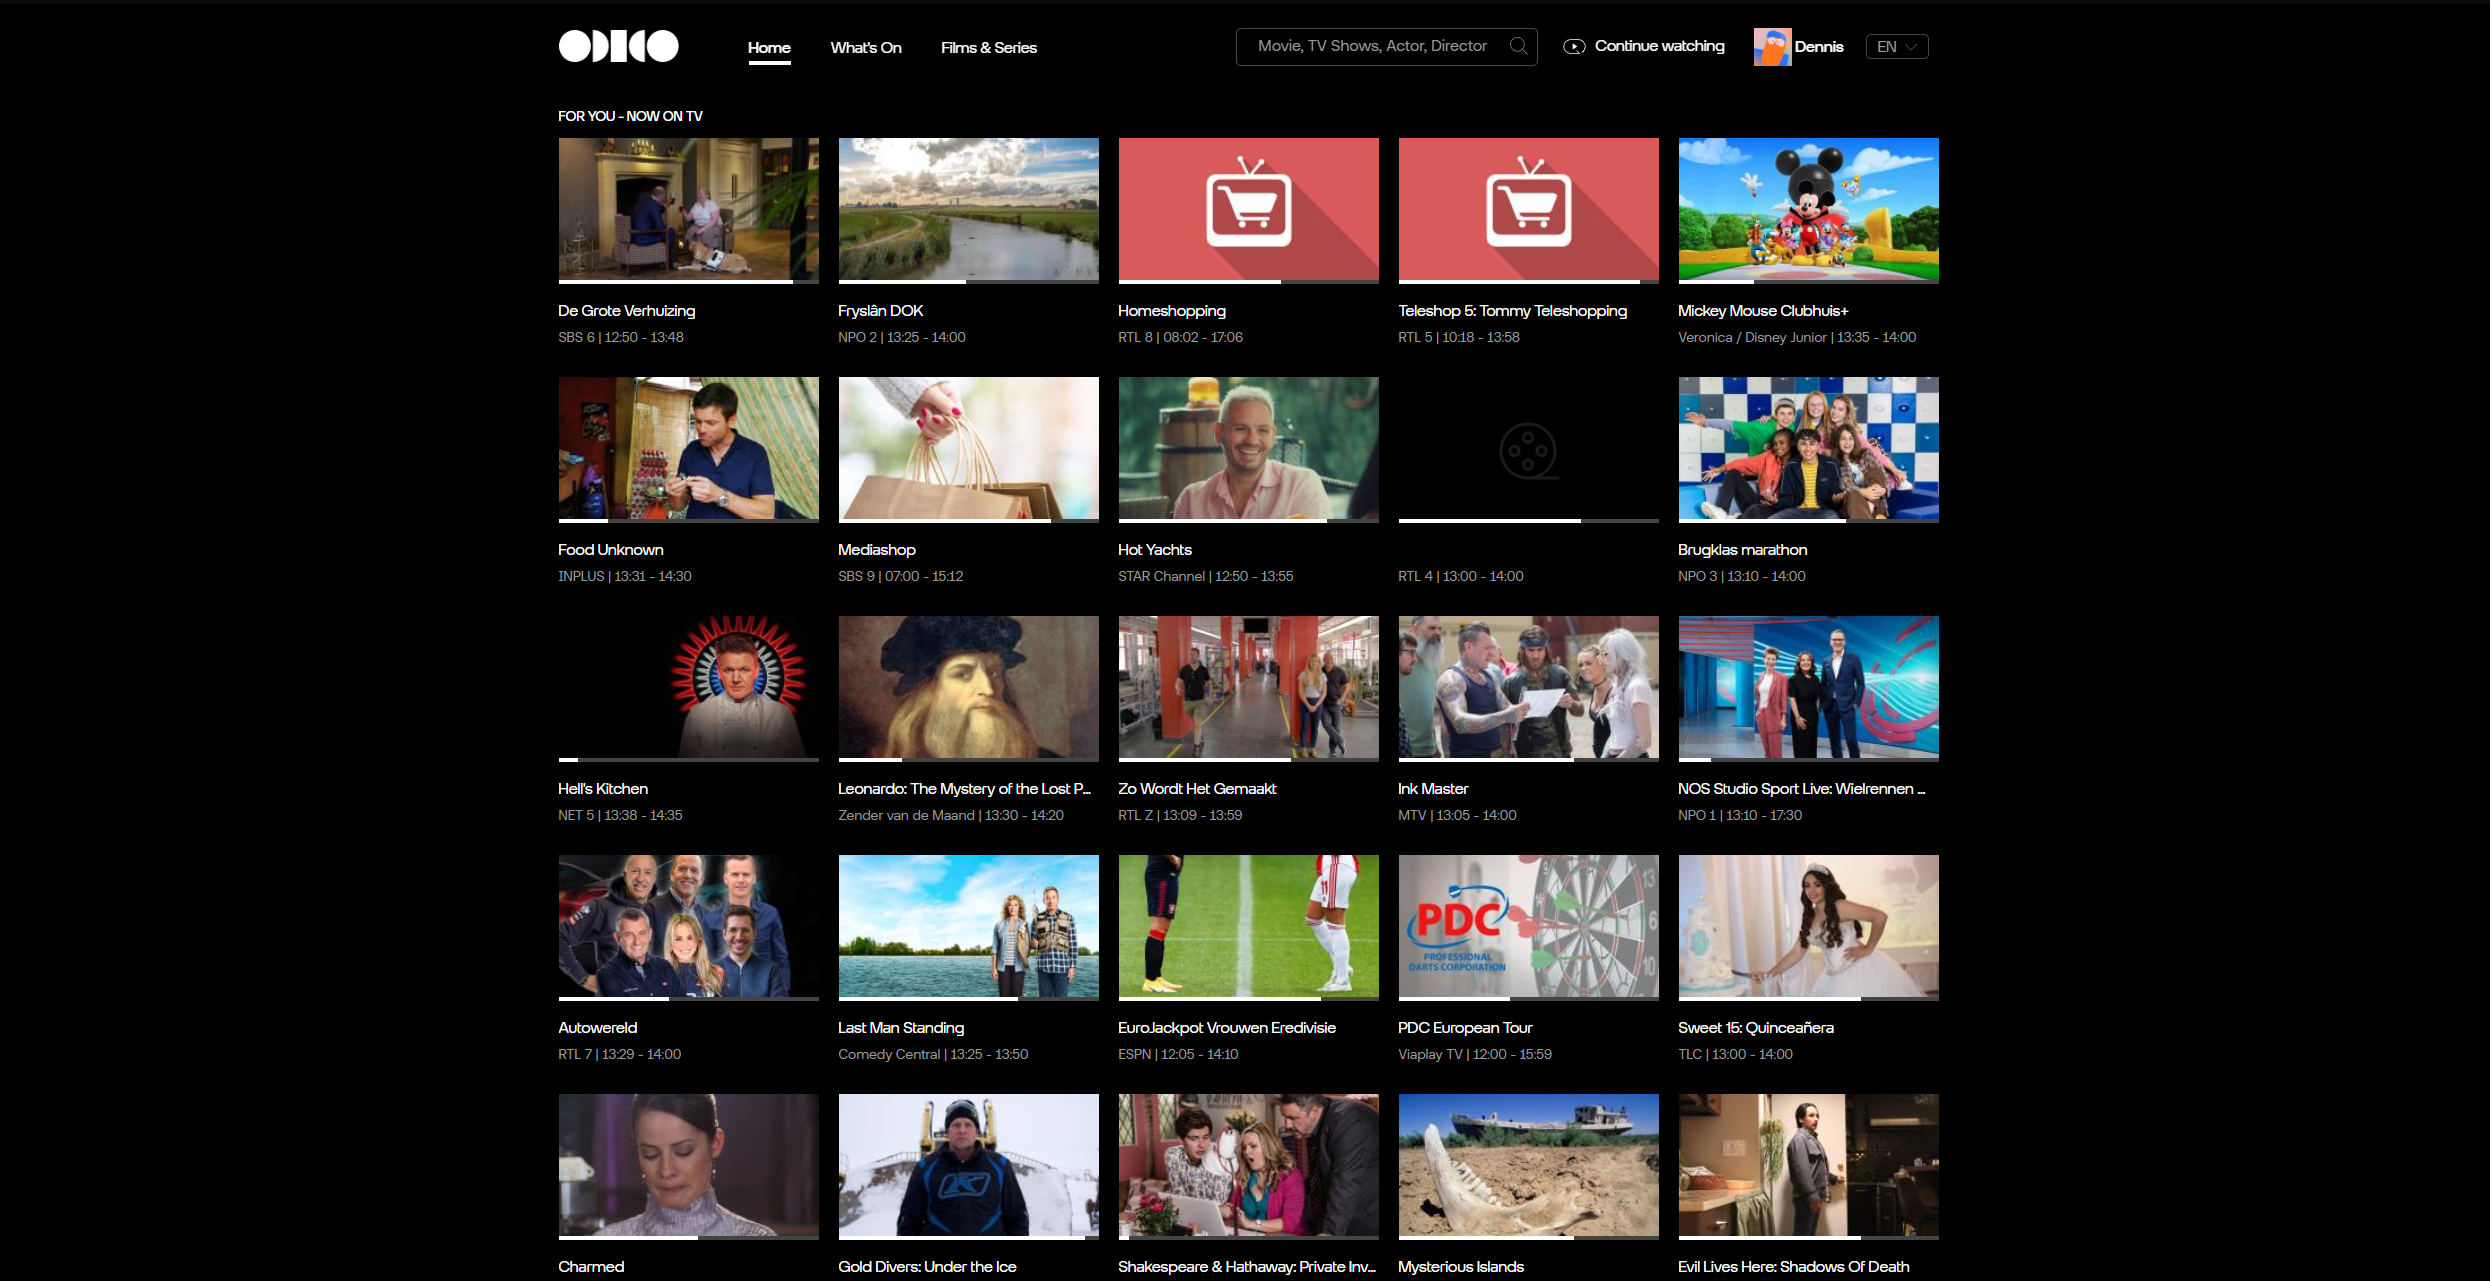The image size is (2490, 1281).
Task: Open the RTL 4 film reel placeholder tile
Action: [1528, 449]
